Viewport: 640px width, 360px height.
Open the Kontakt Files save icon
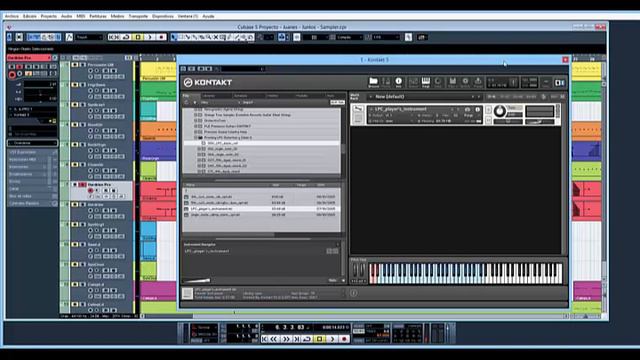[x=452, y=82]
